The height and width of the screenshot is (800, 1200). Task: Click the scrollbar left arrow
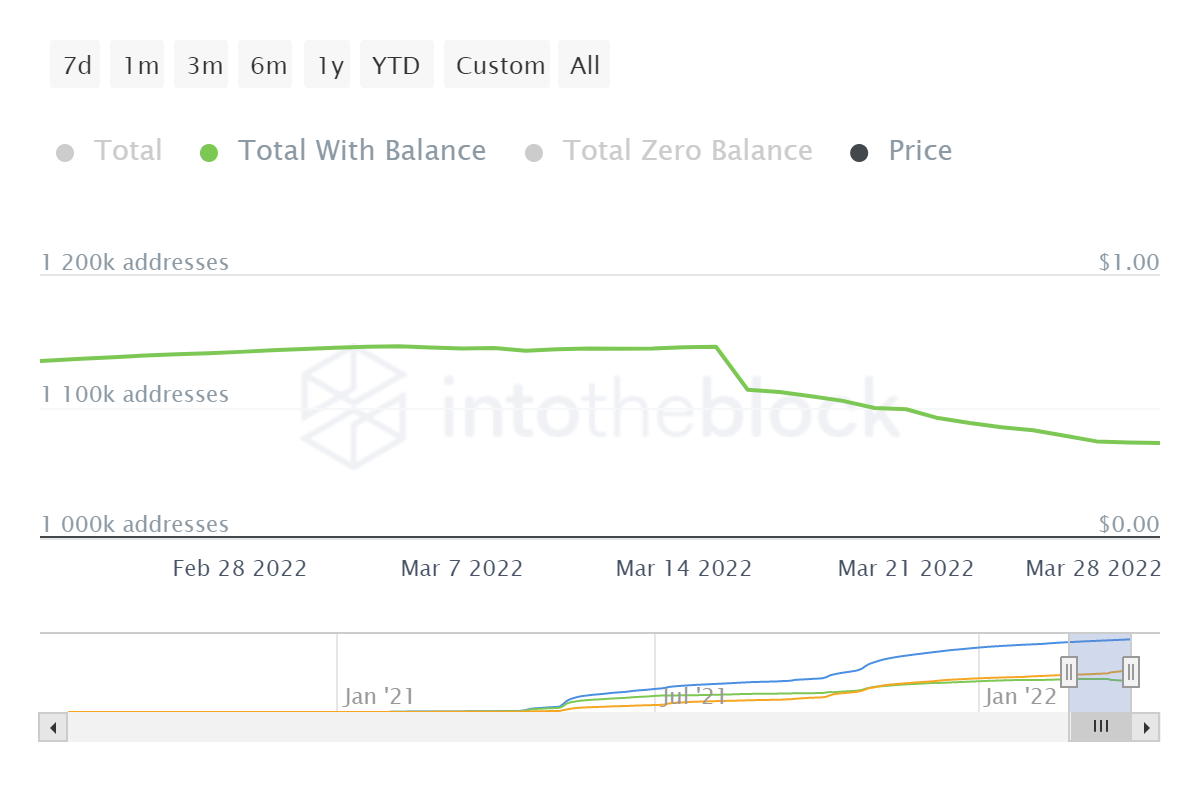click(53, 727)
